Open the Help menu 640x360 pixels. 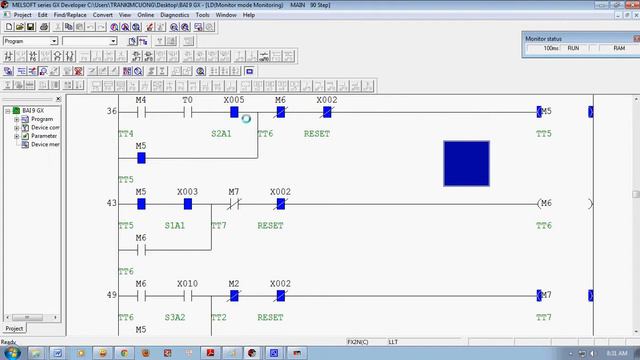point(249,15)
